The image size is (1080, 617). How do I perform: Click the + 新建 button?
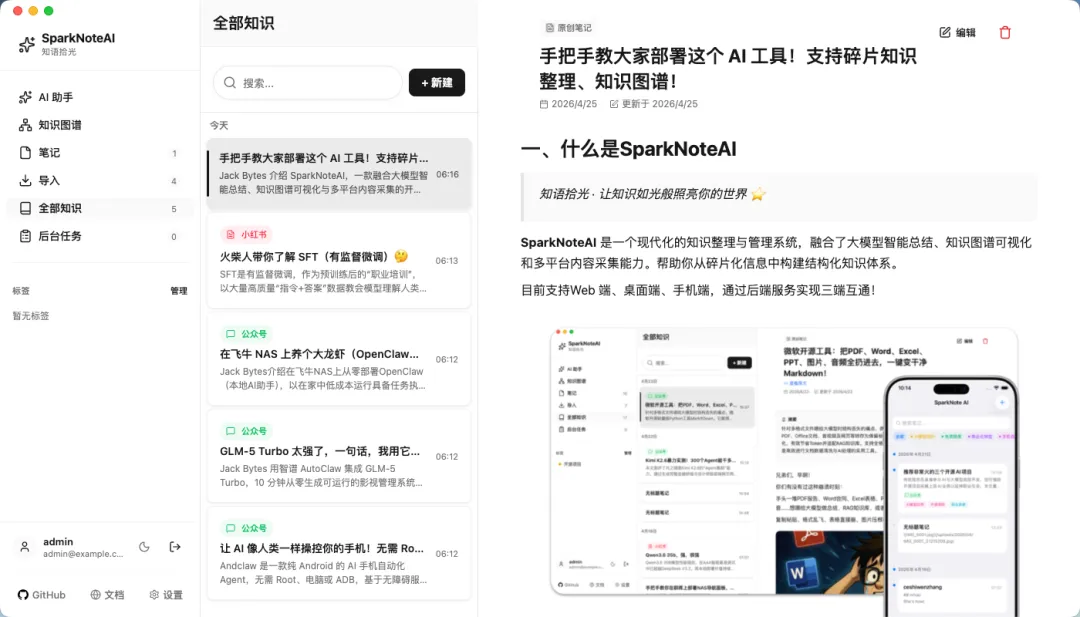(437, 83)
